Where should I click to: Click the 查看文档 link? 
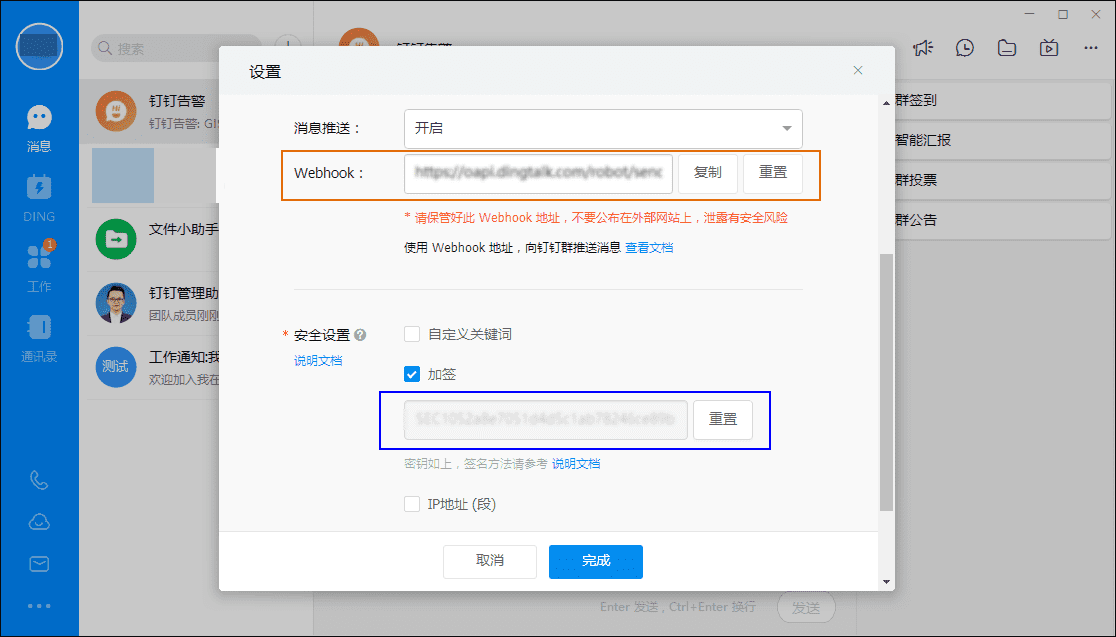tap(649, 247)
